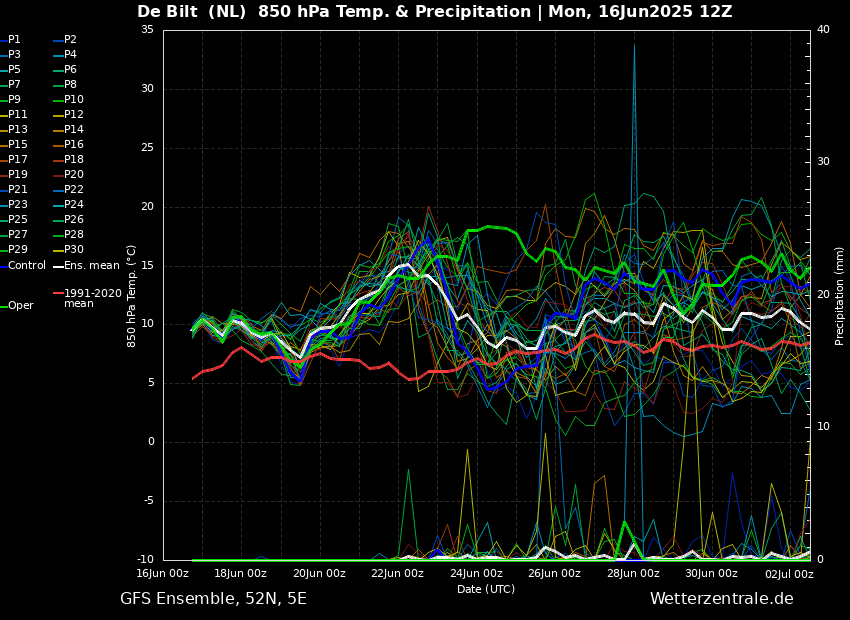
Task: Click the Ens. mean legend label
Action: [91, 266]
